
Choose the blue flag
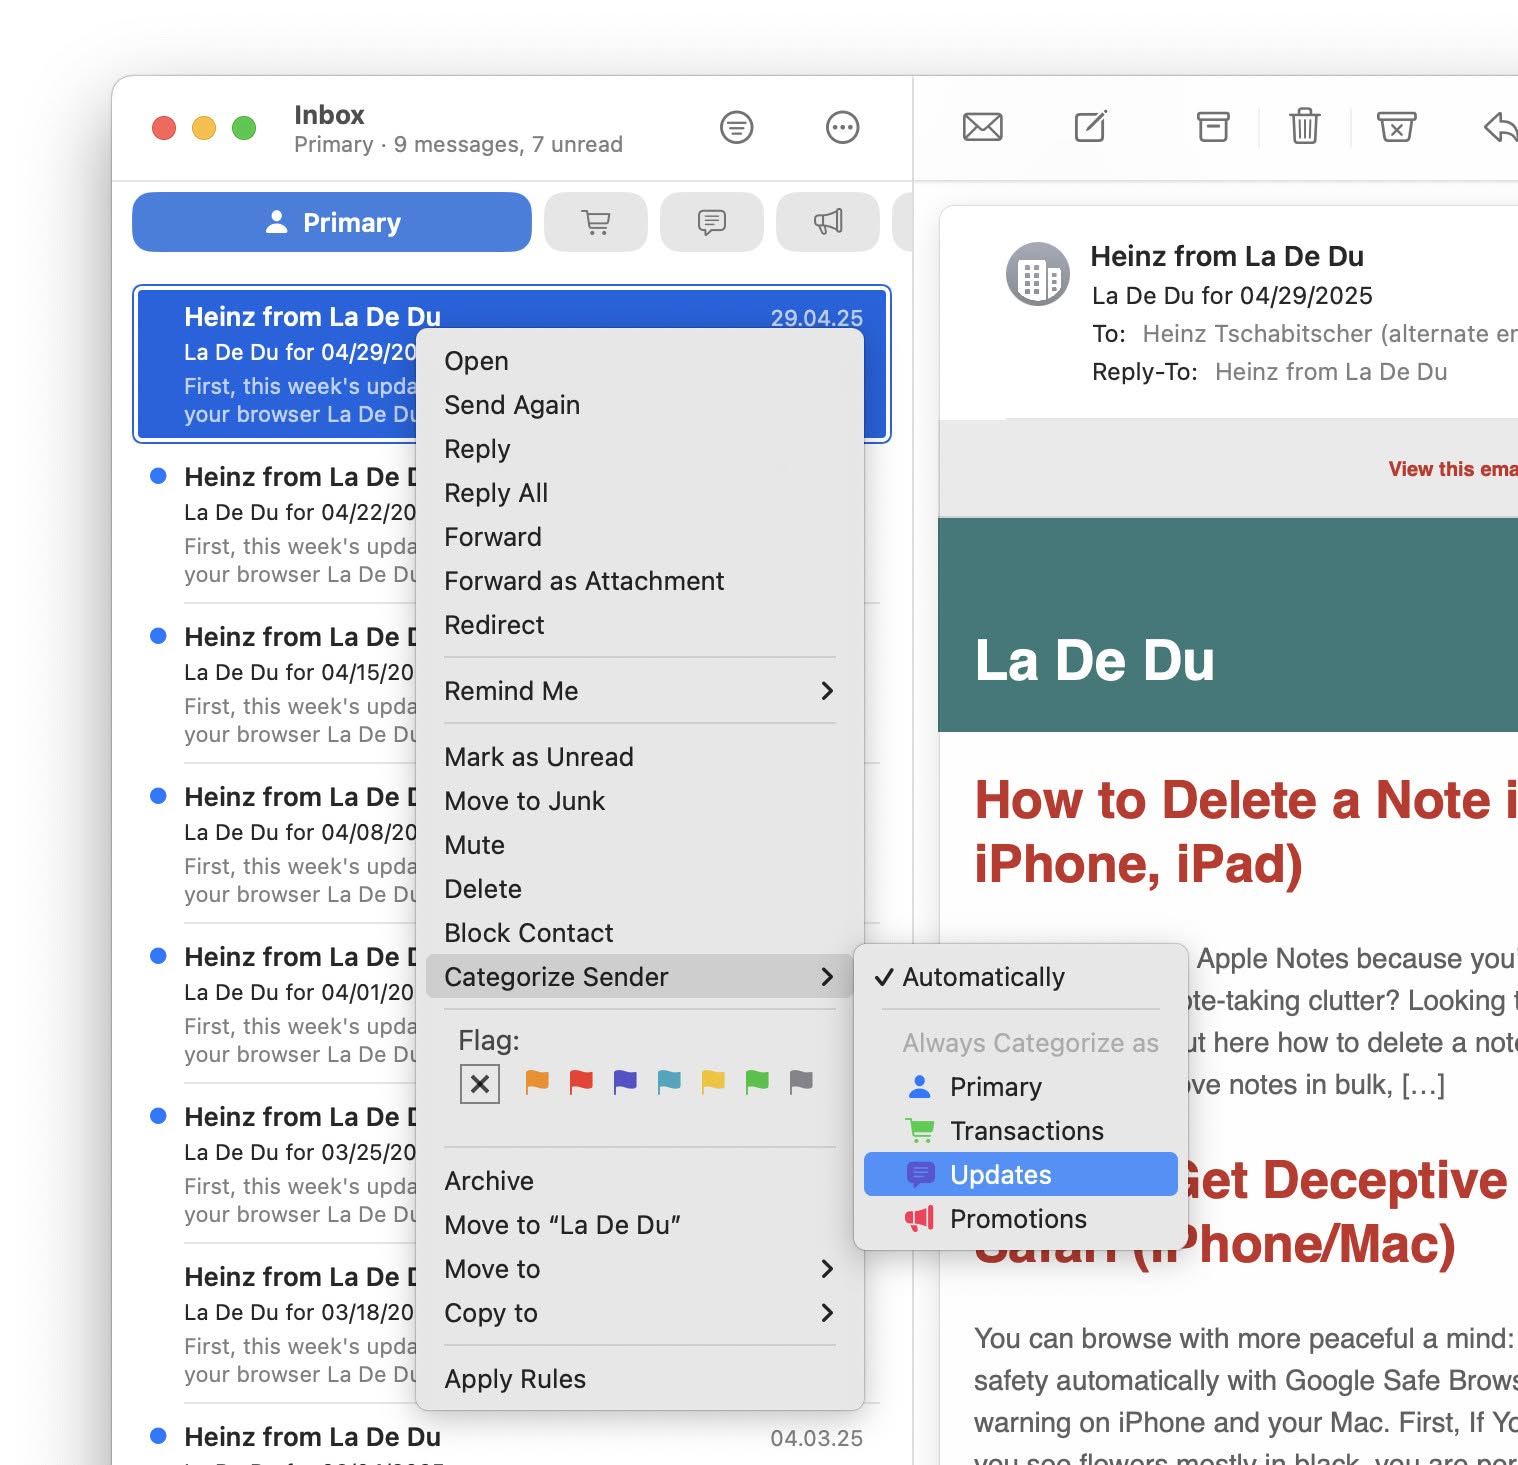(669, 1082)
